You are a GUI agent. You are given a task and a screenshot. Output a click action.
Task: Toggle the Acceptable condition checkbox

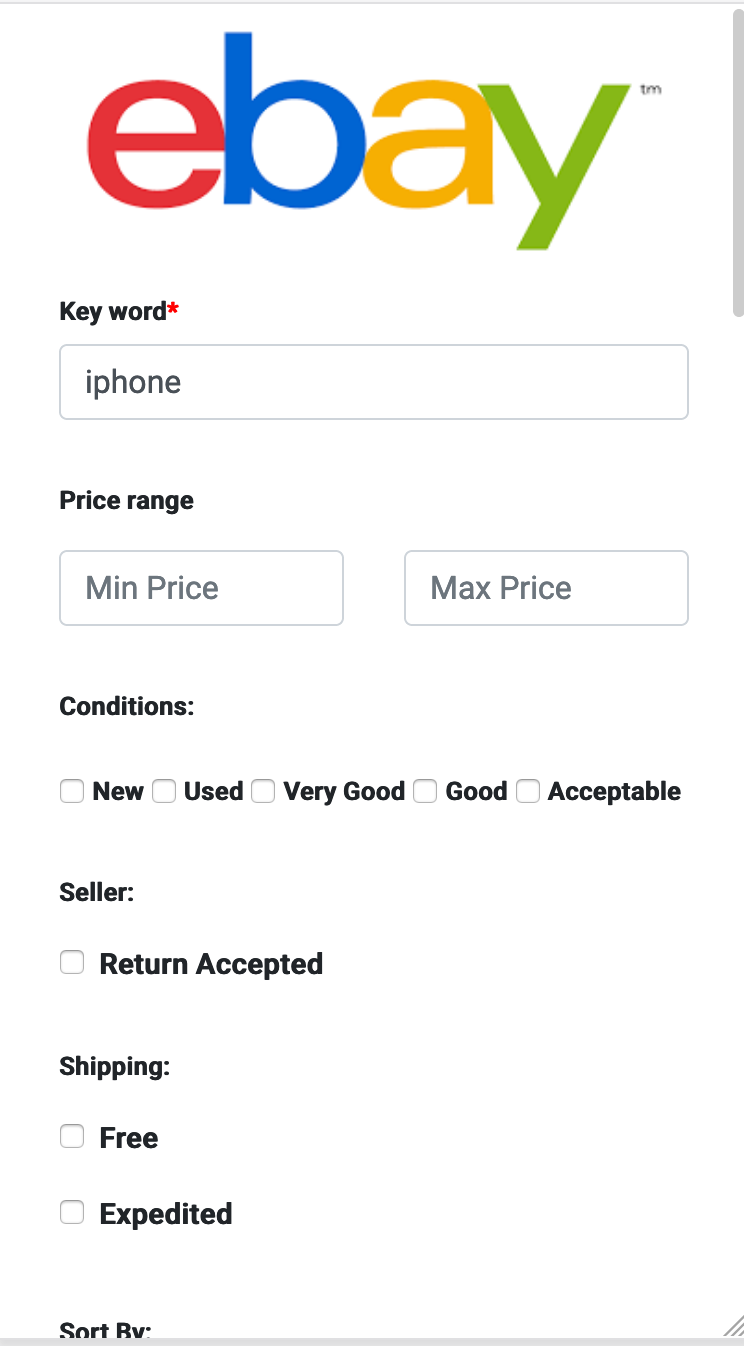tap(528, 792)
